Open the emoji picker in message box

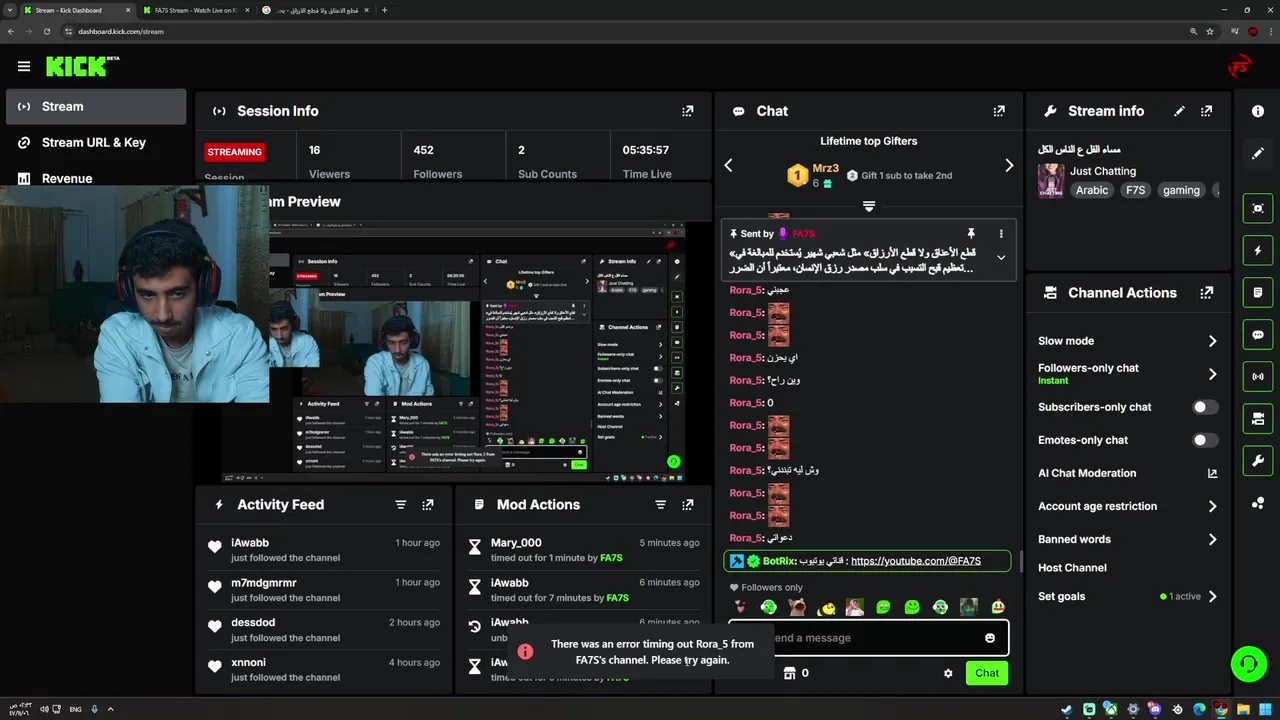(x=990, y=638)
